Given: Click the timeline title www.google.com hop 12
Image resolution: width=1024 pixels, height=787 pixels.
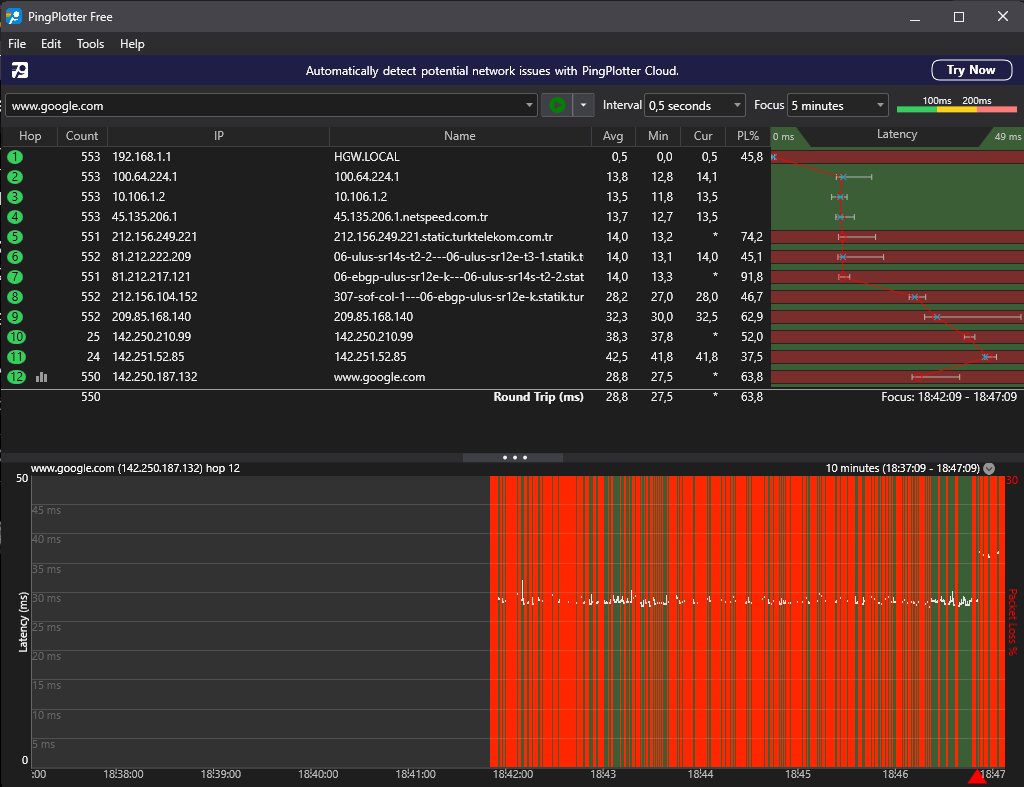Looking at the screenshot, I should [x=135, y=468].
